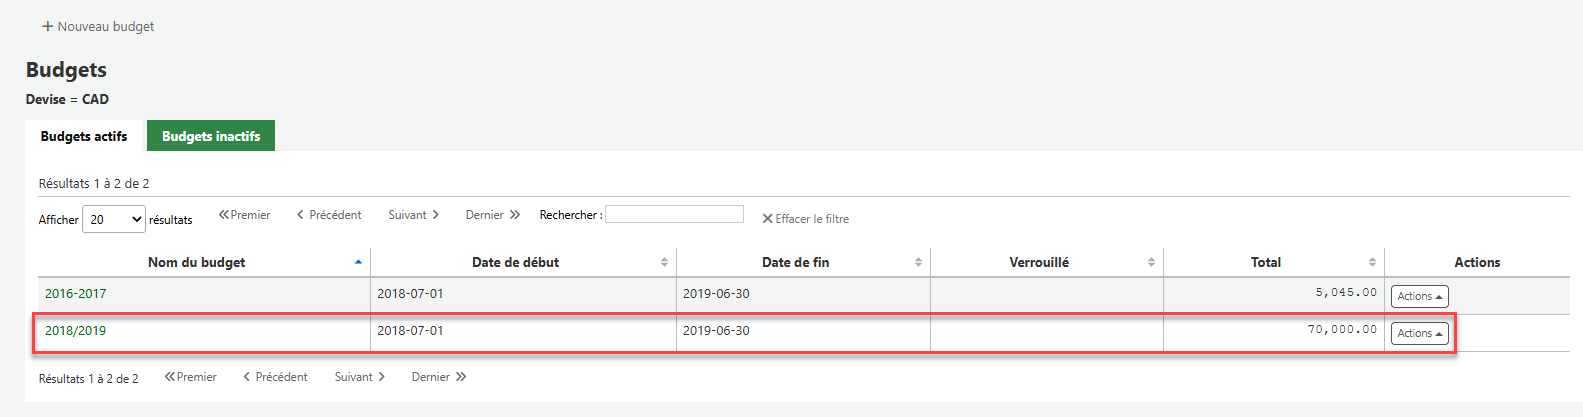
Task: Click the Date de fin sort icon
Action: [918, 262]
